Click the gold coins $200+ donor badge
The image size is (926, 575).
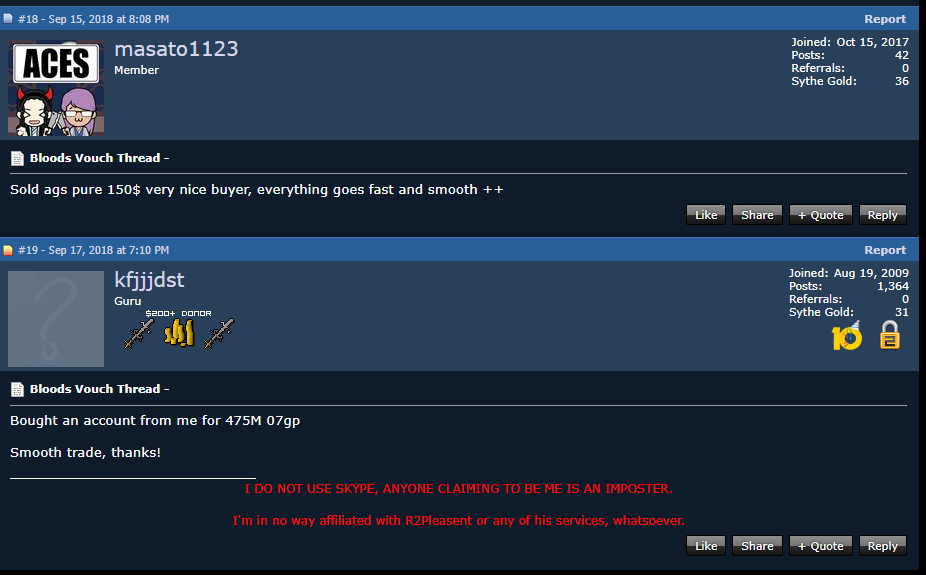point(179,333)
